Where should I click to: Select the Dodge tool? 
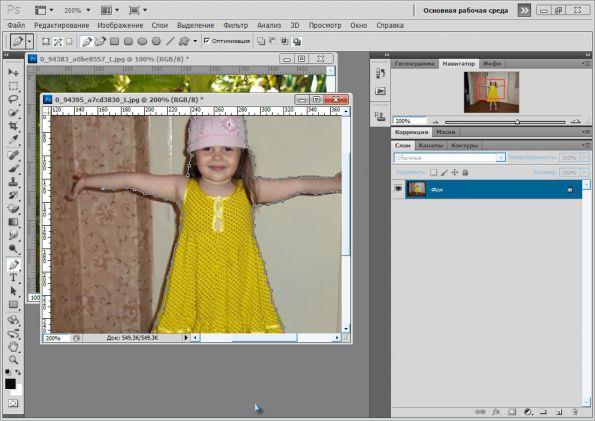click(x=13, y=249)
